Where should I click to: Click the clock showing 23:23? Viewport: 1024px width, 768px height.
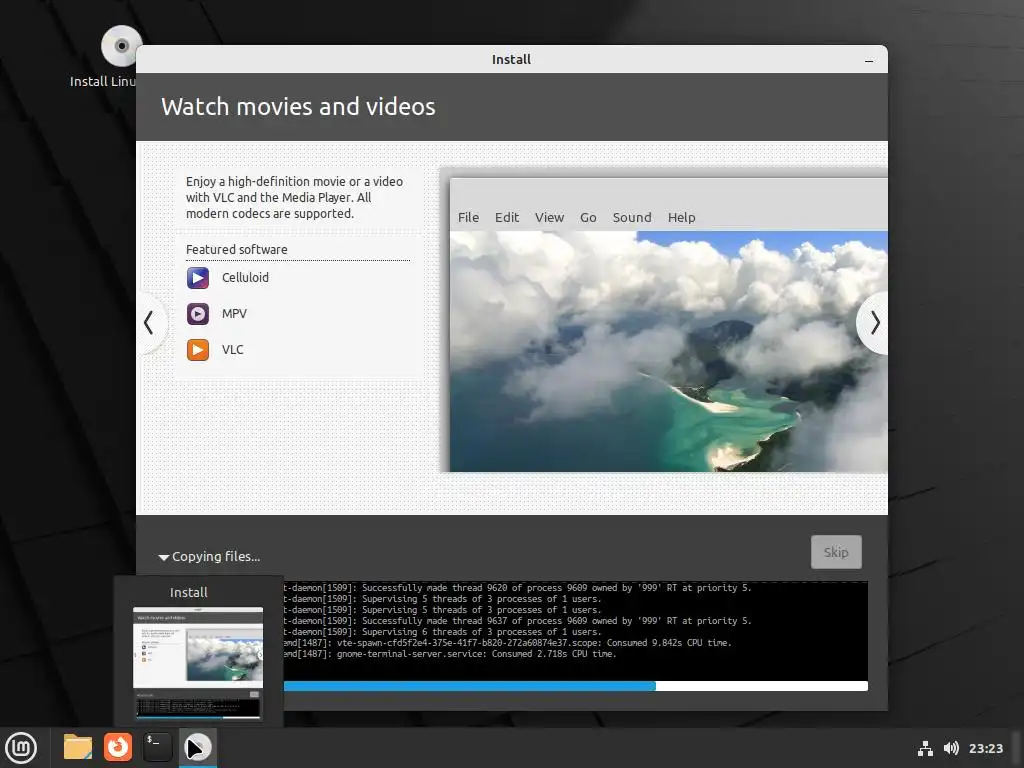[985, 748]
